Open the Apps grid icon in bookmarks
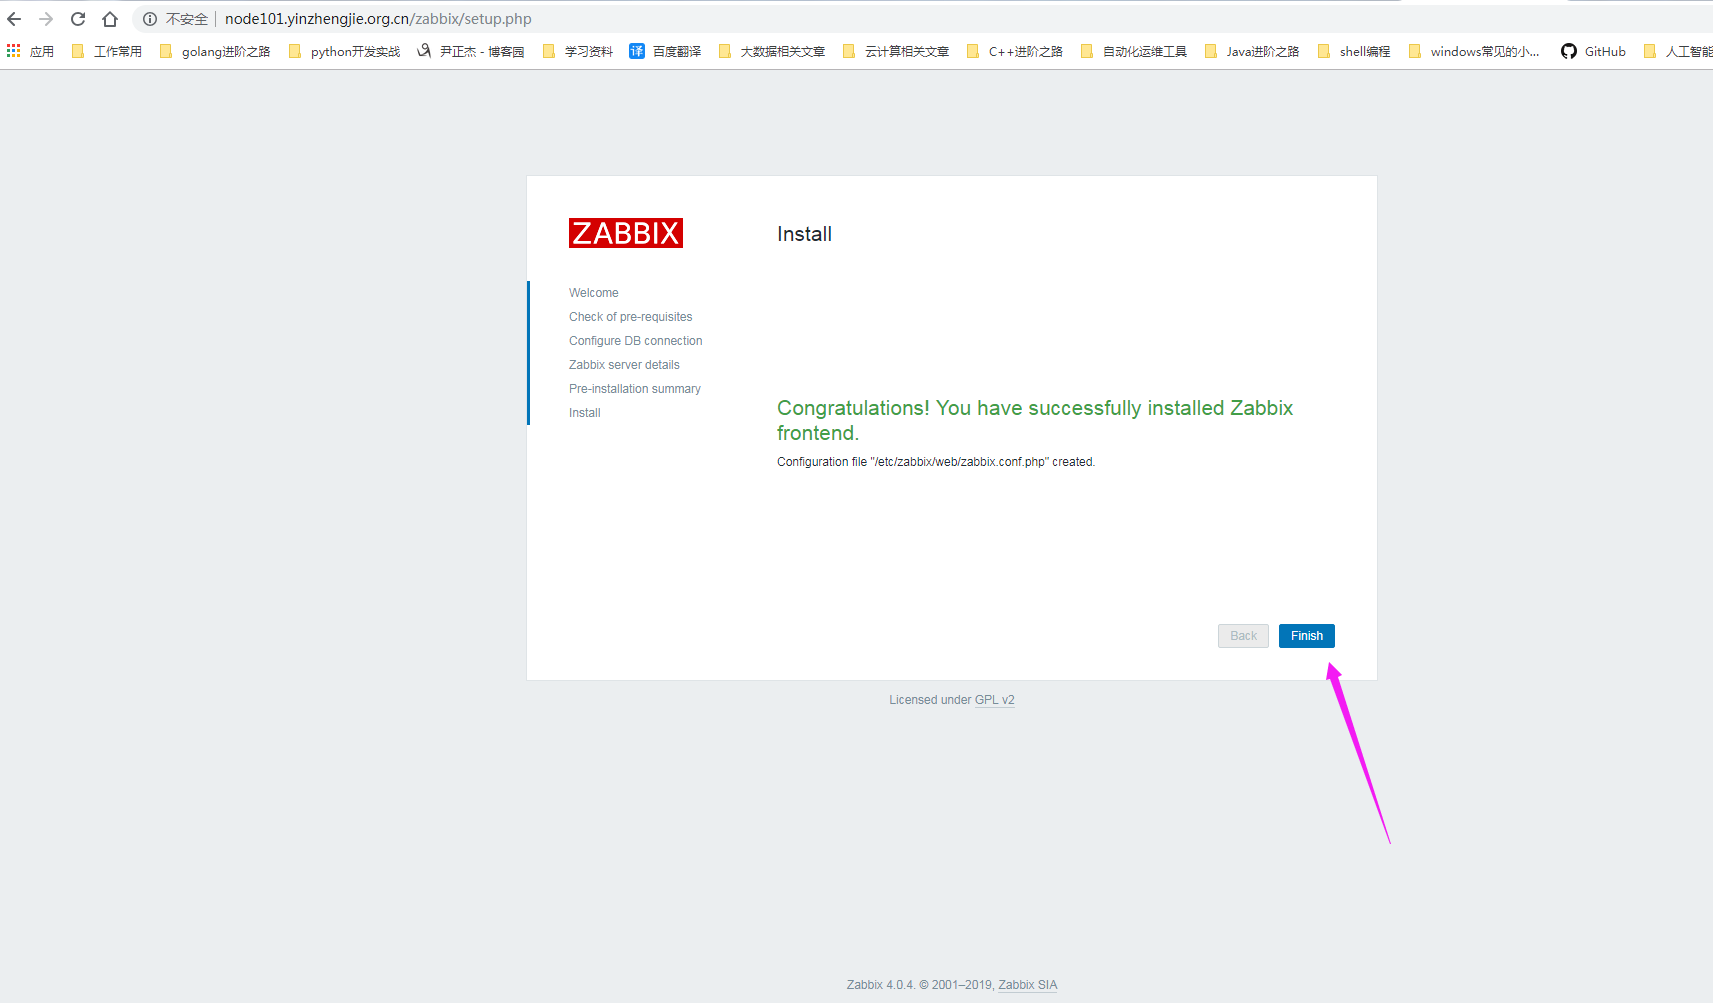Image resolution: width=1713 pixels, height=1003 pixels. [13, 51]
